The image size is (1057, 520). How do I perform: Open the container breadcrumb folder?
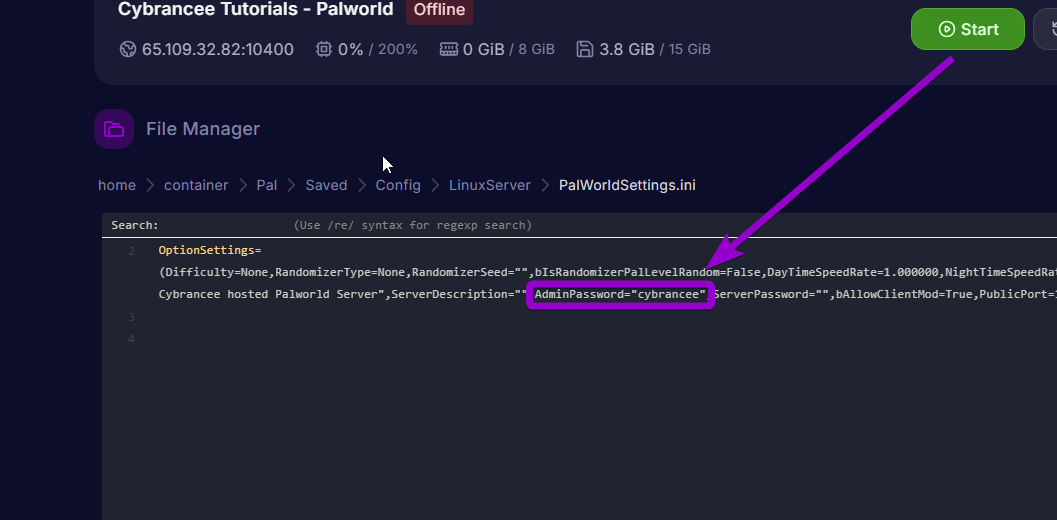(196, 185)
